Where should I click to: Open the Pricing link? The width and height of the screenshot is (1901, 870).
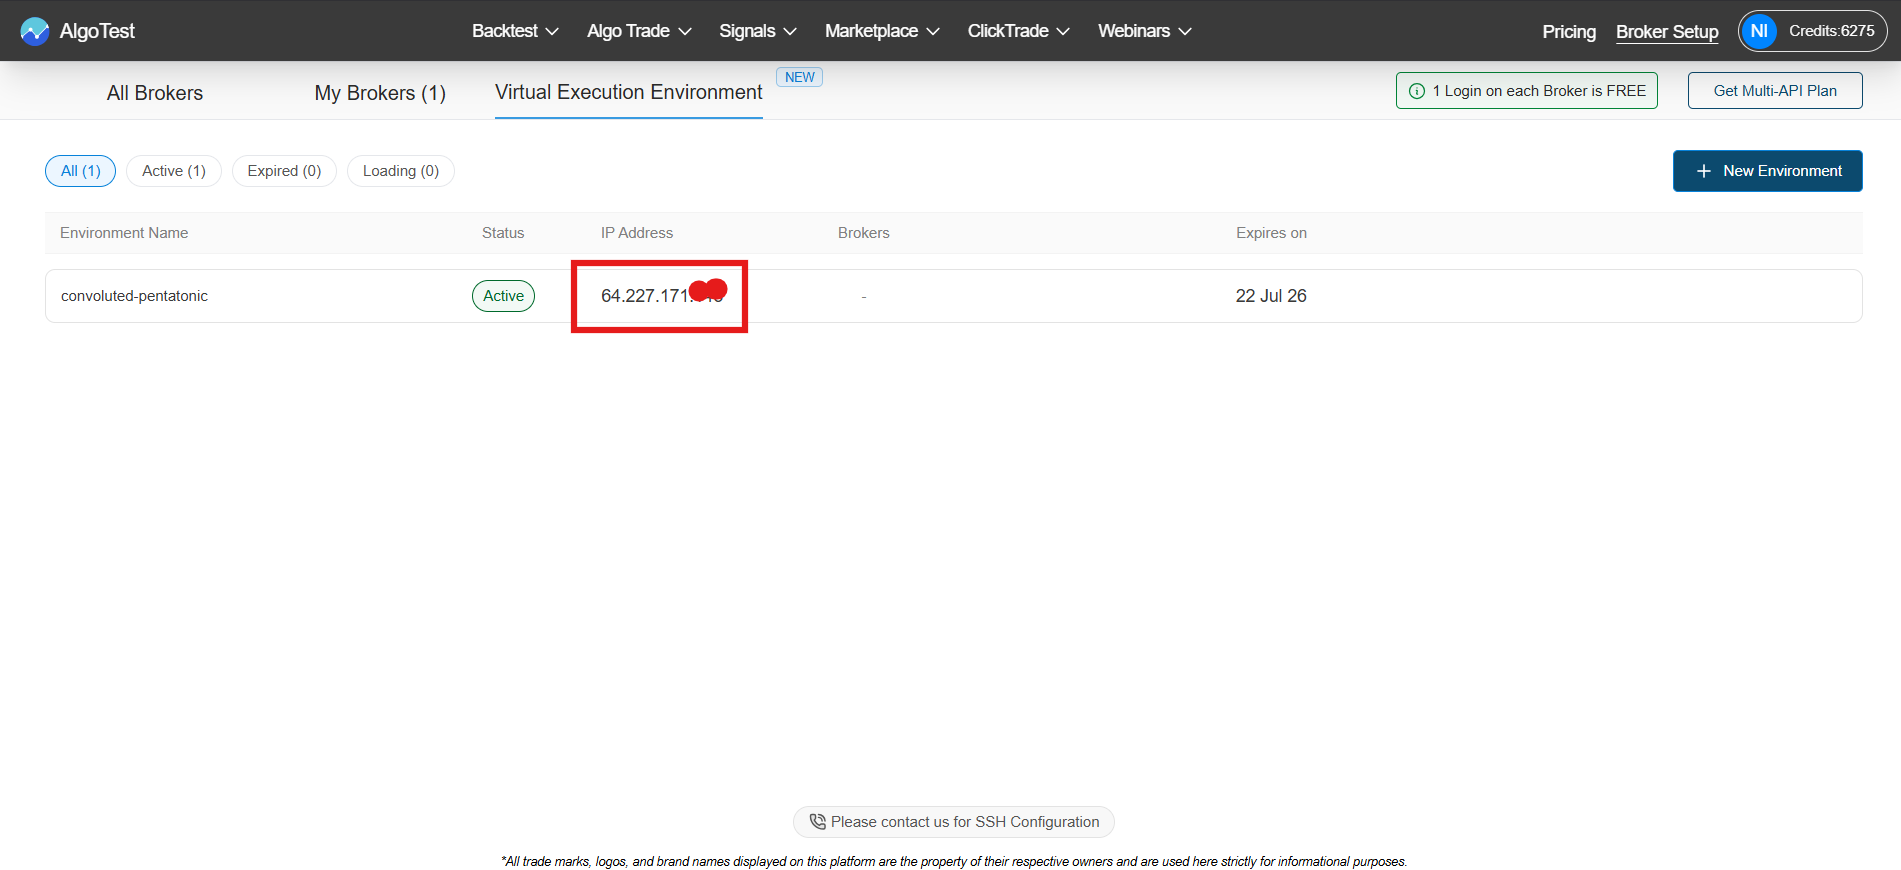click(1568, 32)
